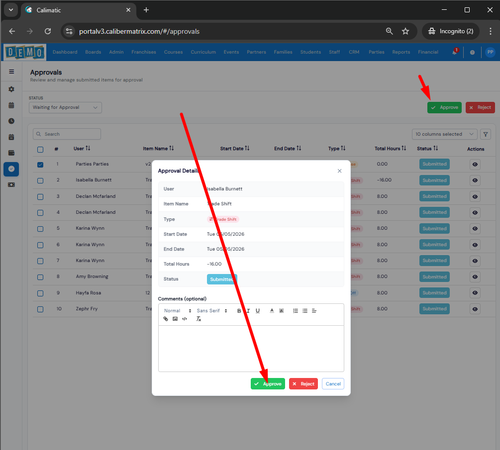Sort the table by Status column
Image resolution: width=500 pixels, height=450 pixels.
point(427,148)
